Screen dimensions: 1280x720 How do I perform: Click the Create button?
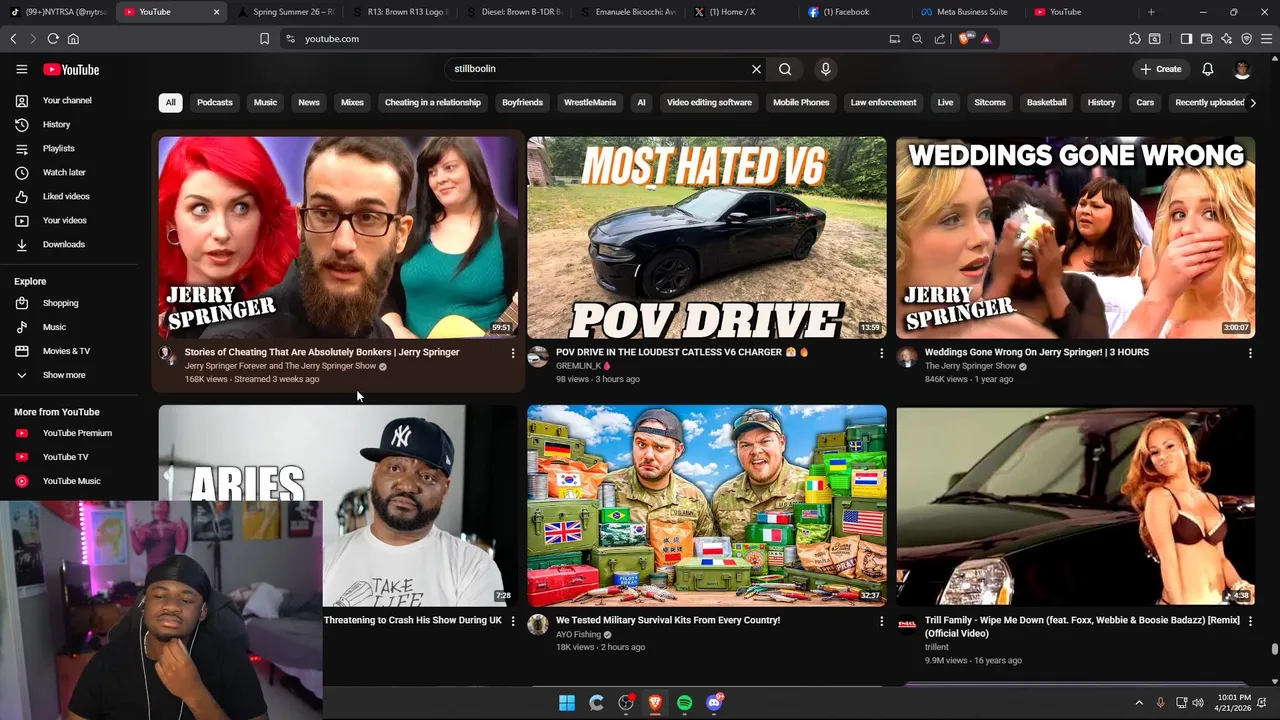click(x=1160, y=69)
